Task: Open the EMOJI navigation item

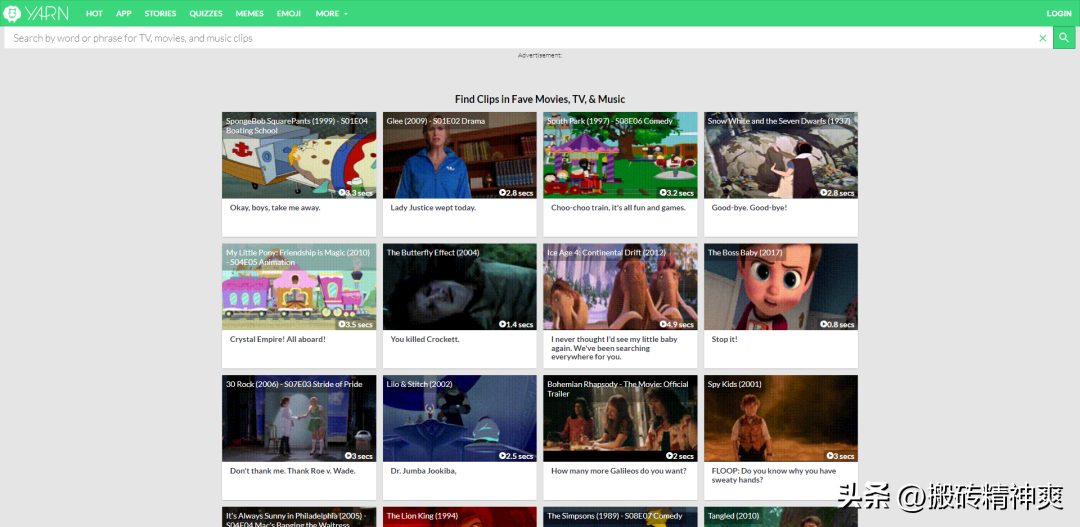Action: click(289, 14)
